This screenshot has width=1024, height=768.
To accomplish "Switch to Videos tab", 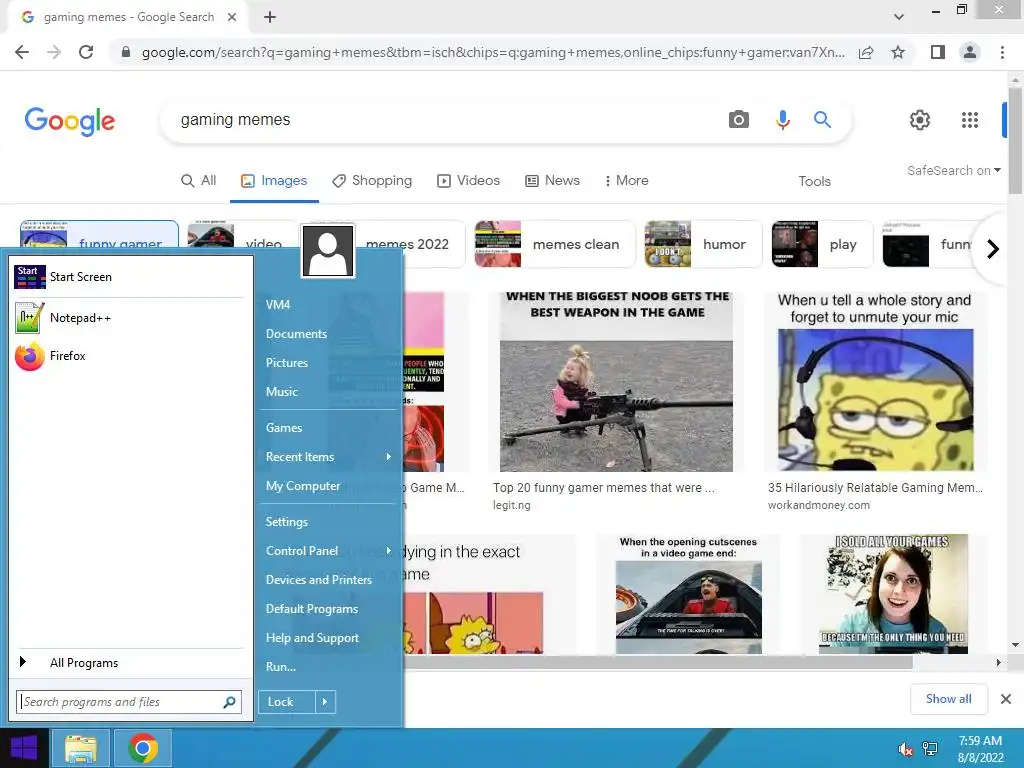I will click(x=468, y=181).
